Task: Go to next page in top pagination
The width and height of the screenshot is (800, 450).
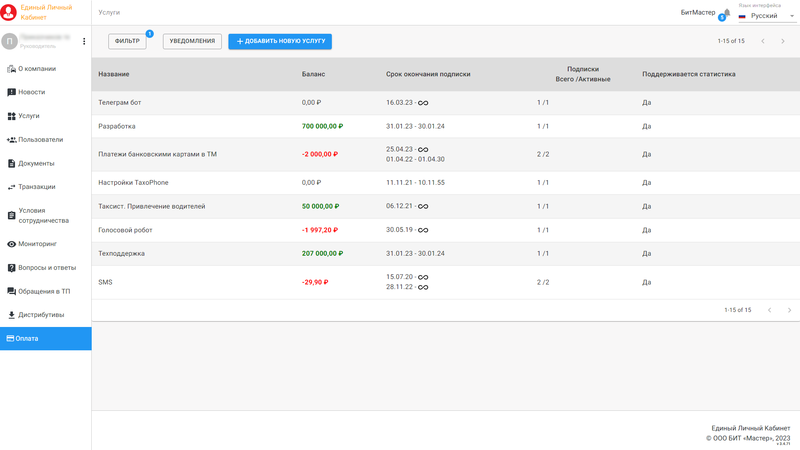Action: coord(783,42)
